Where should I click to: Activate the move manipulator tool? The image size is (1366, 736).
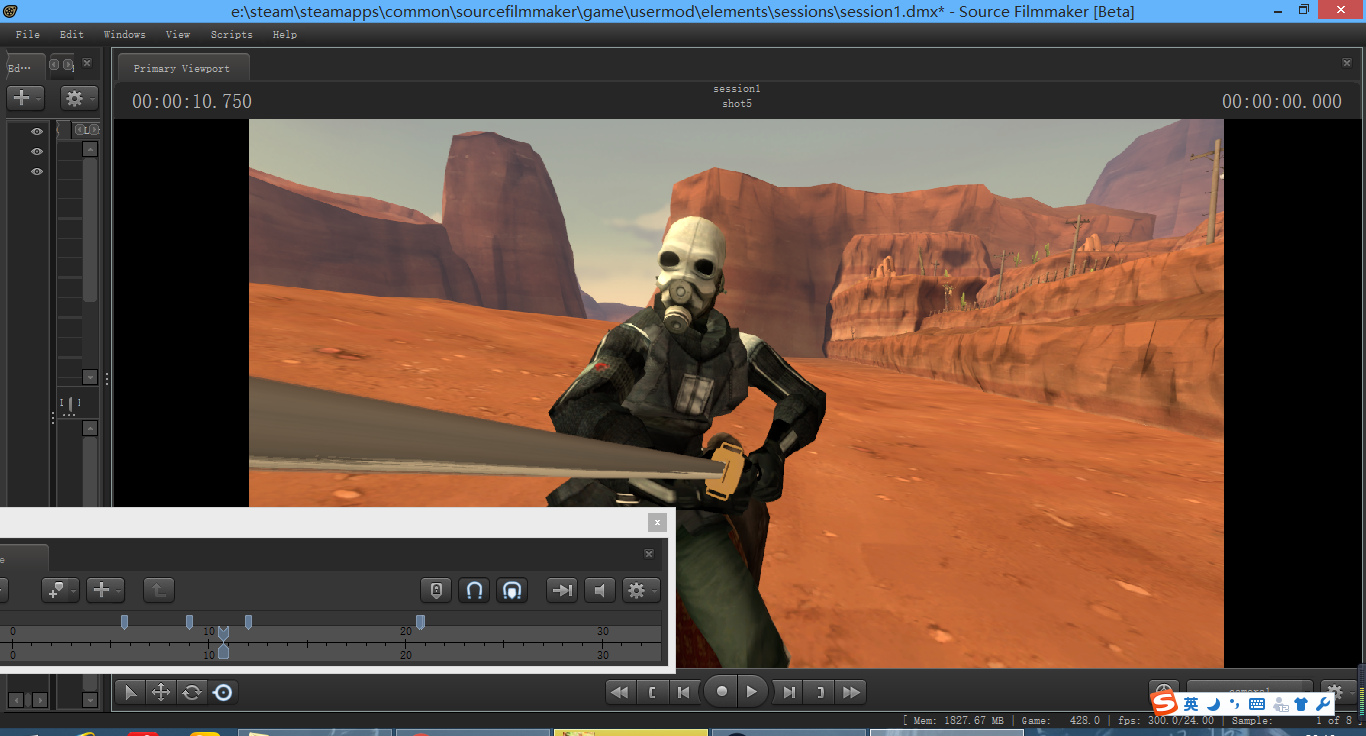160,692
